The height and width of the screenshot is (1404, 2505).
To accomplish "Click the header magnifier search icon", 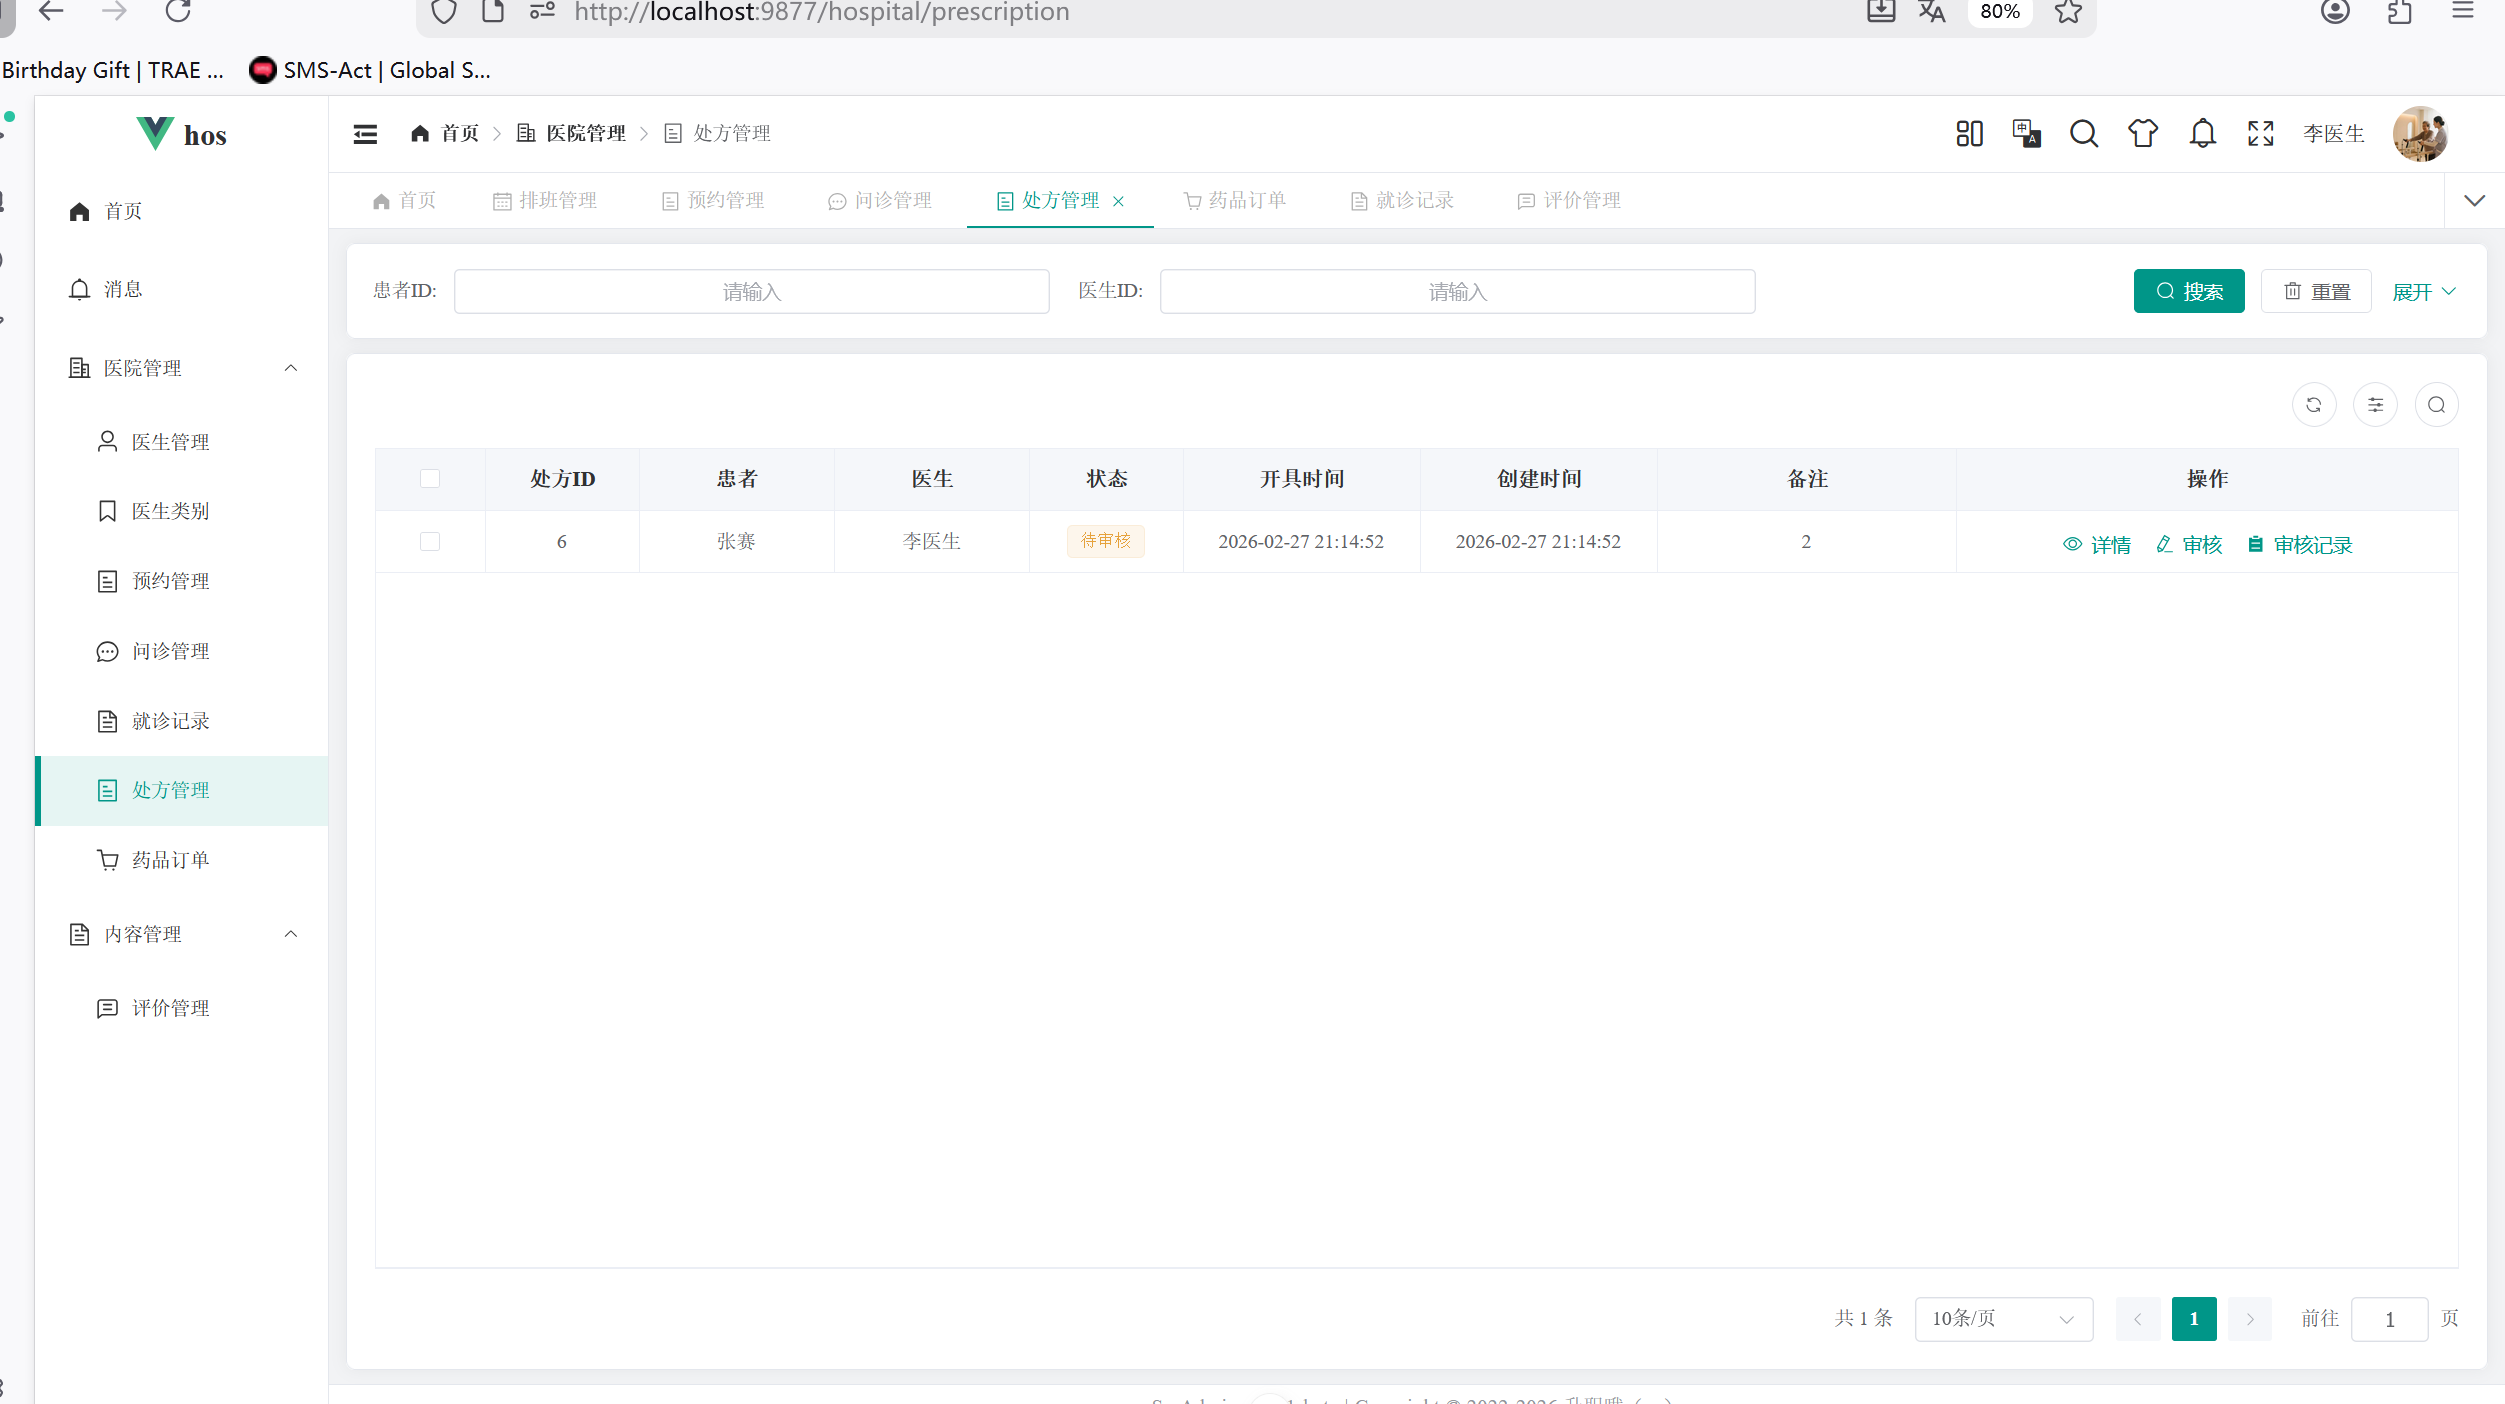I will [x=2084, y=134].
